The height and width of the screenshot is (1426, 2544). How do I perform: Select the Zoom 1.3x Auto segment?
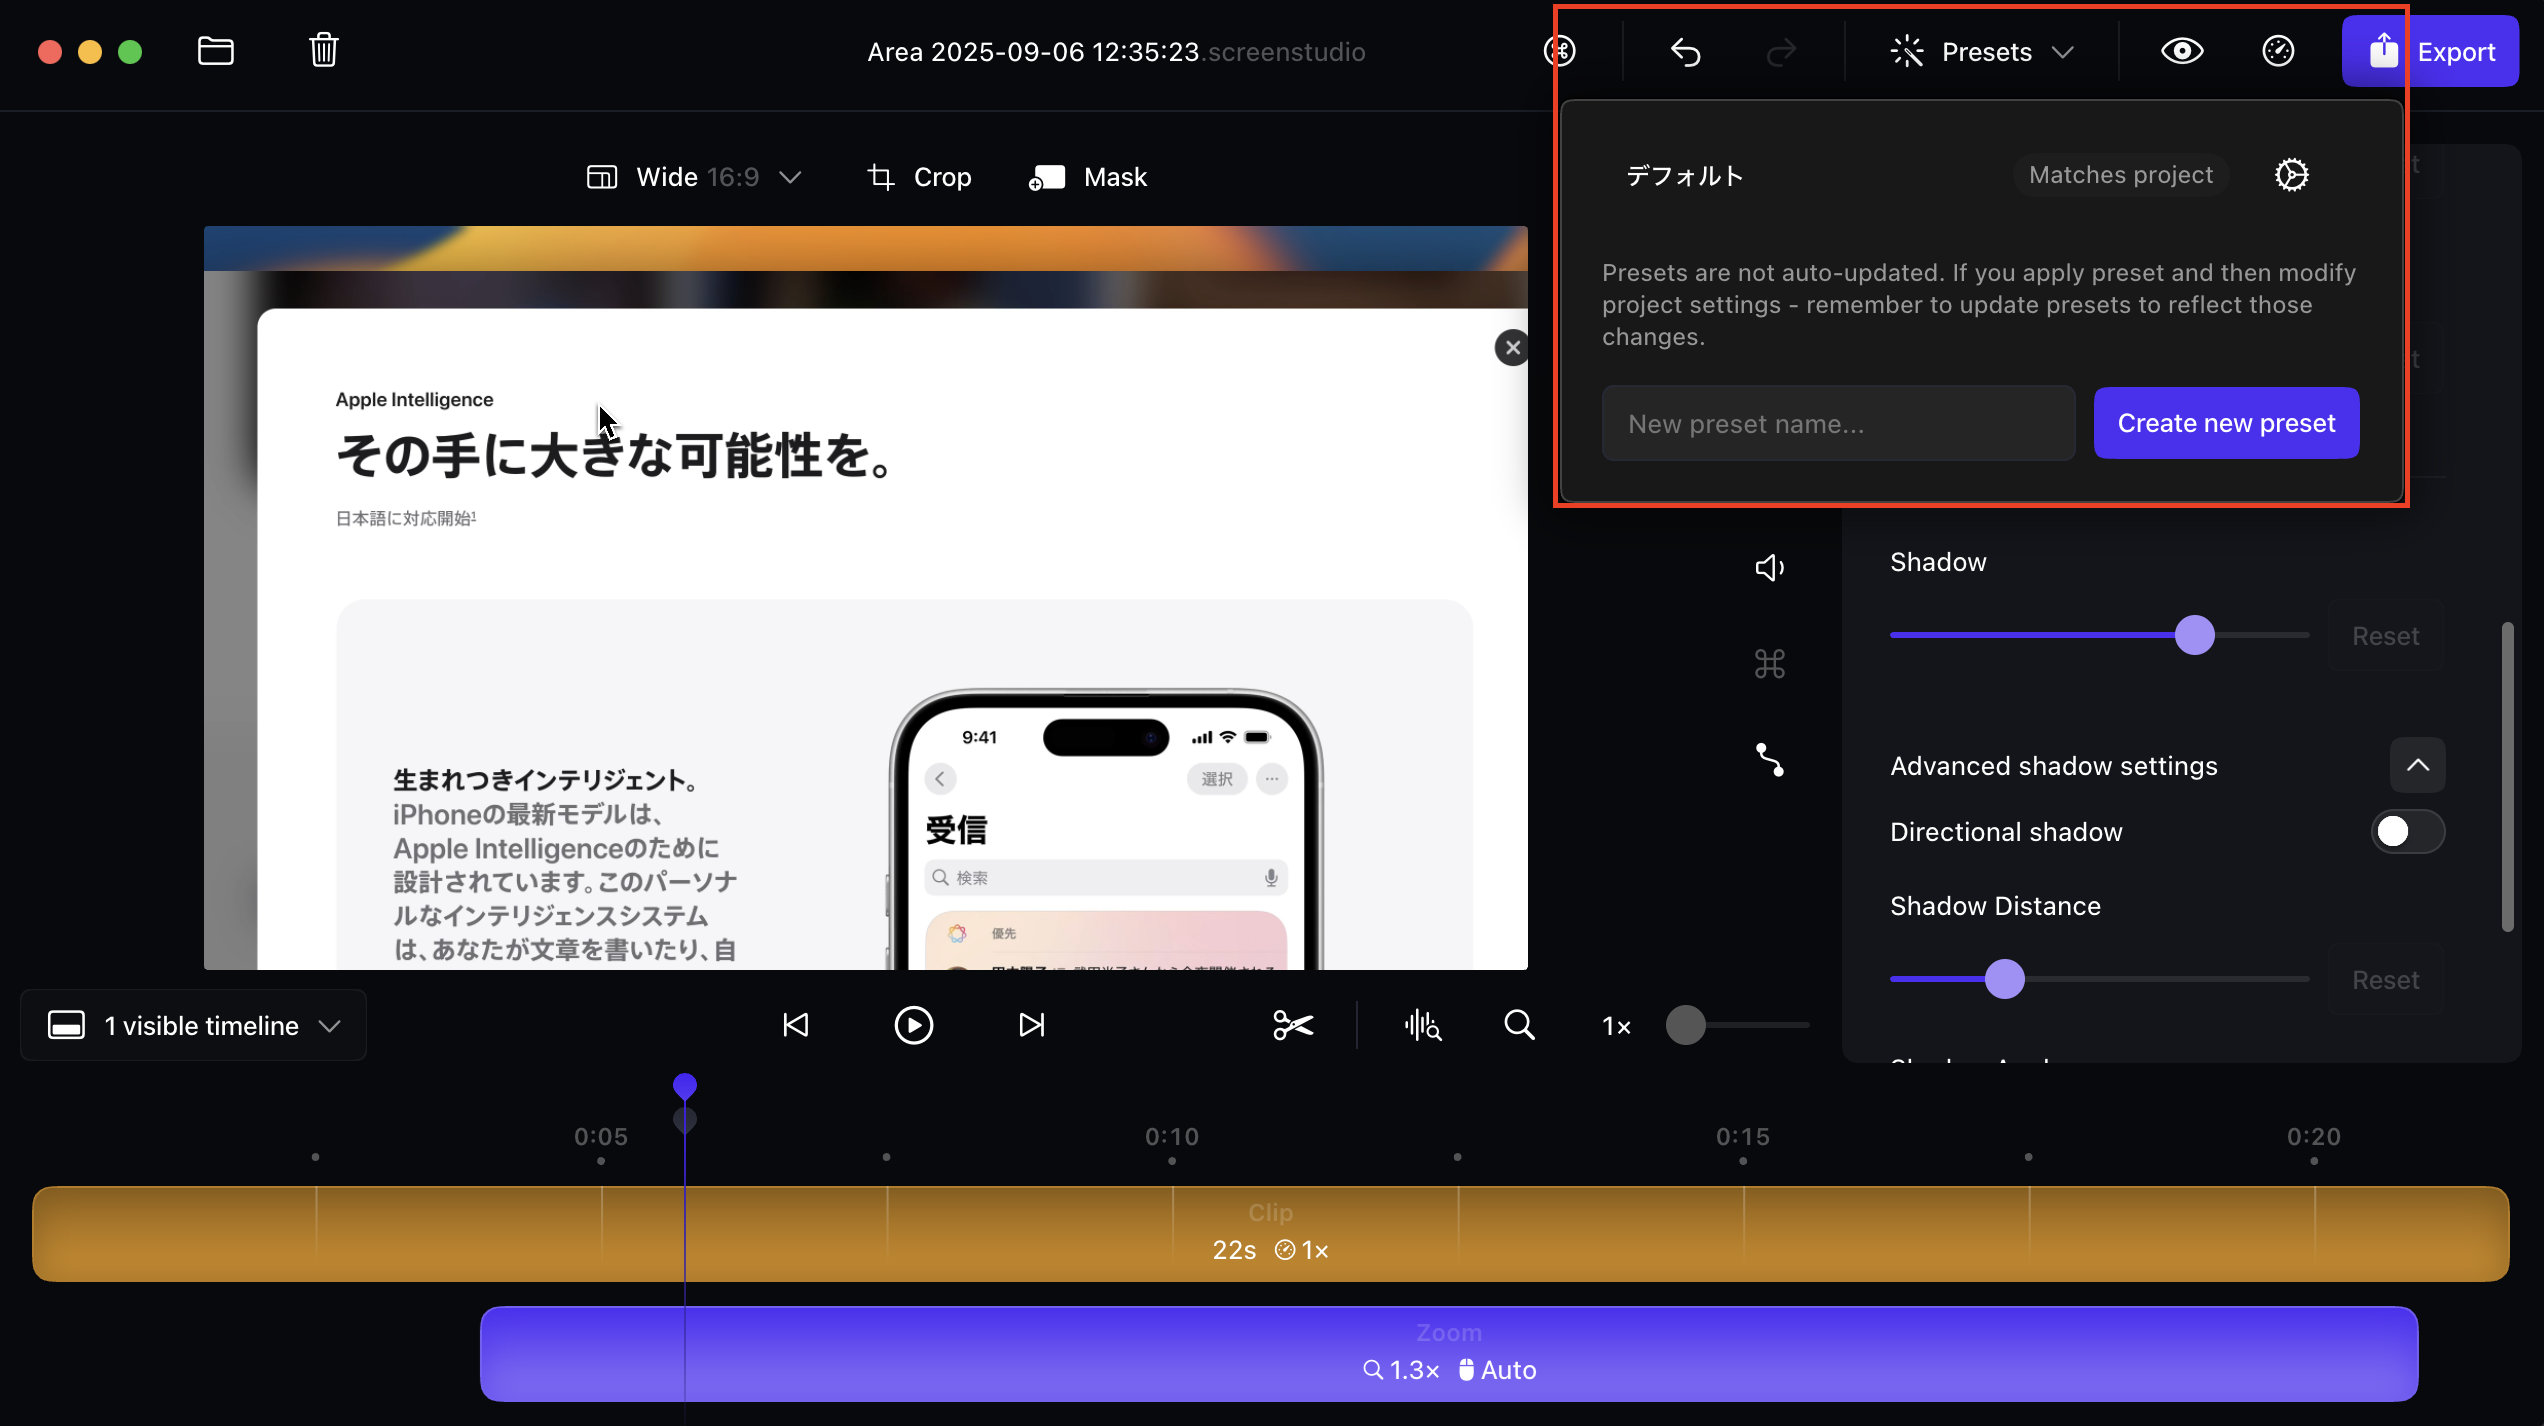tap(1449, 1353)
